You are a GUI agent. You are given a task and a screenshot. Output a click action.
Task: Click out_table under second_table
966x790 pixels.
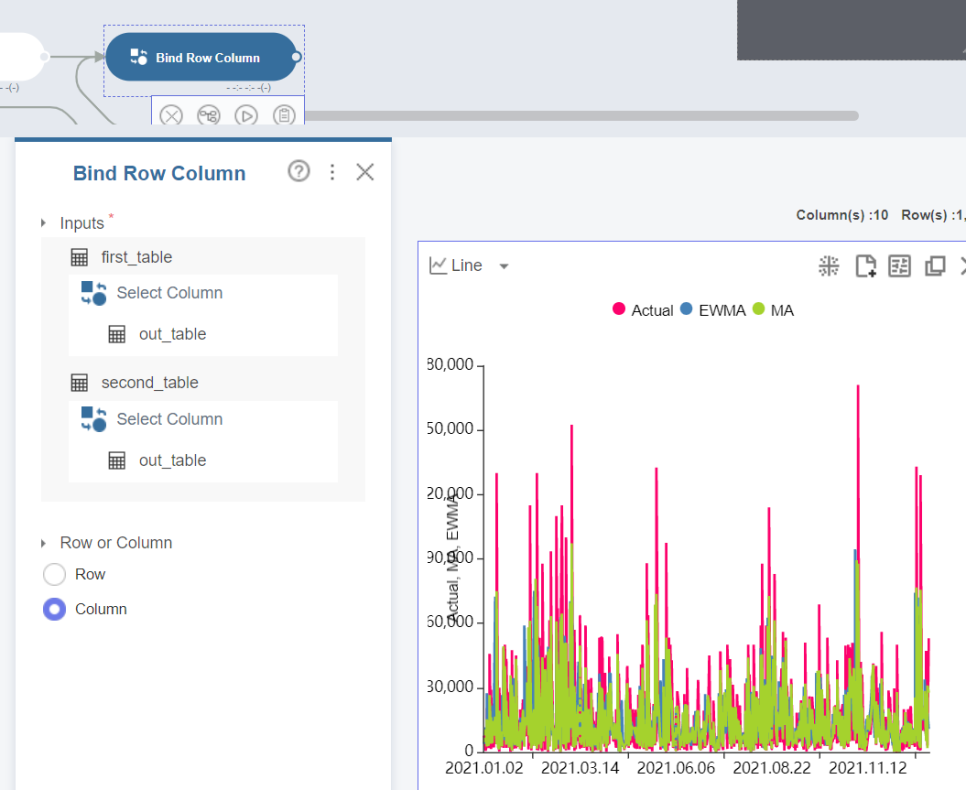[x=172, y=460]
